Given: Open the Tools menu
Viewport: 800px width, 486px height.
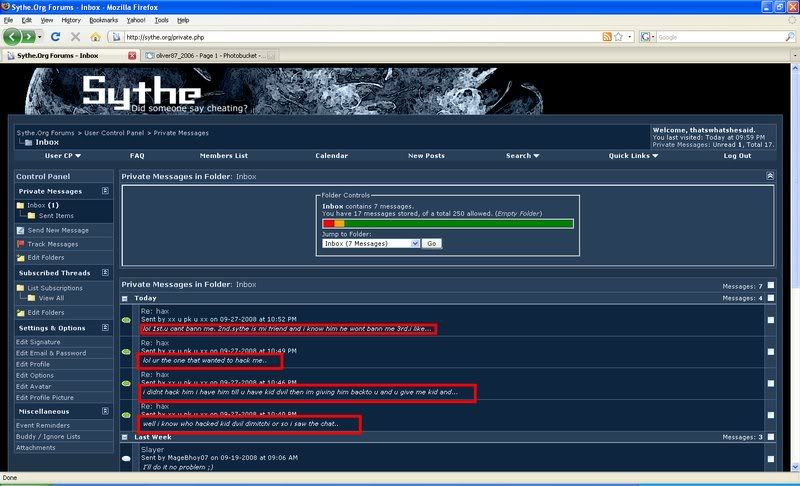Looking at the screenshot, I should point(161,20).
